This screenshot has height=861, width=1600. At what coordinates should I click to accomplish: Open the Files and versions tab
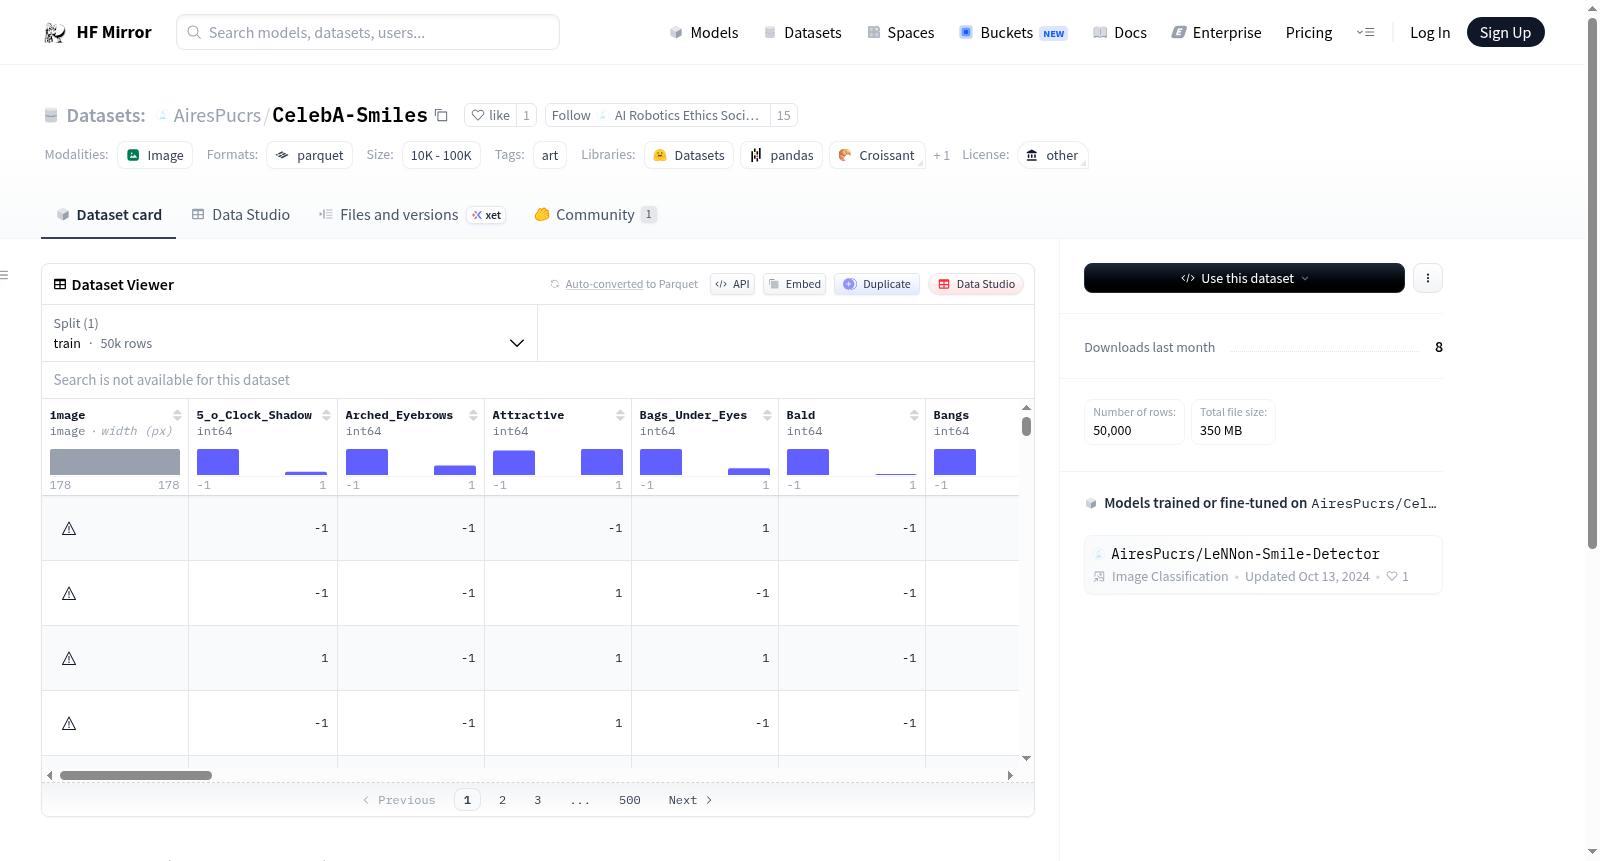pos(412,215)
